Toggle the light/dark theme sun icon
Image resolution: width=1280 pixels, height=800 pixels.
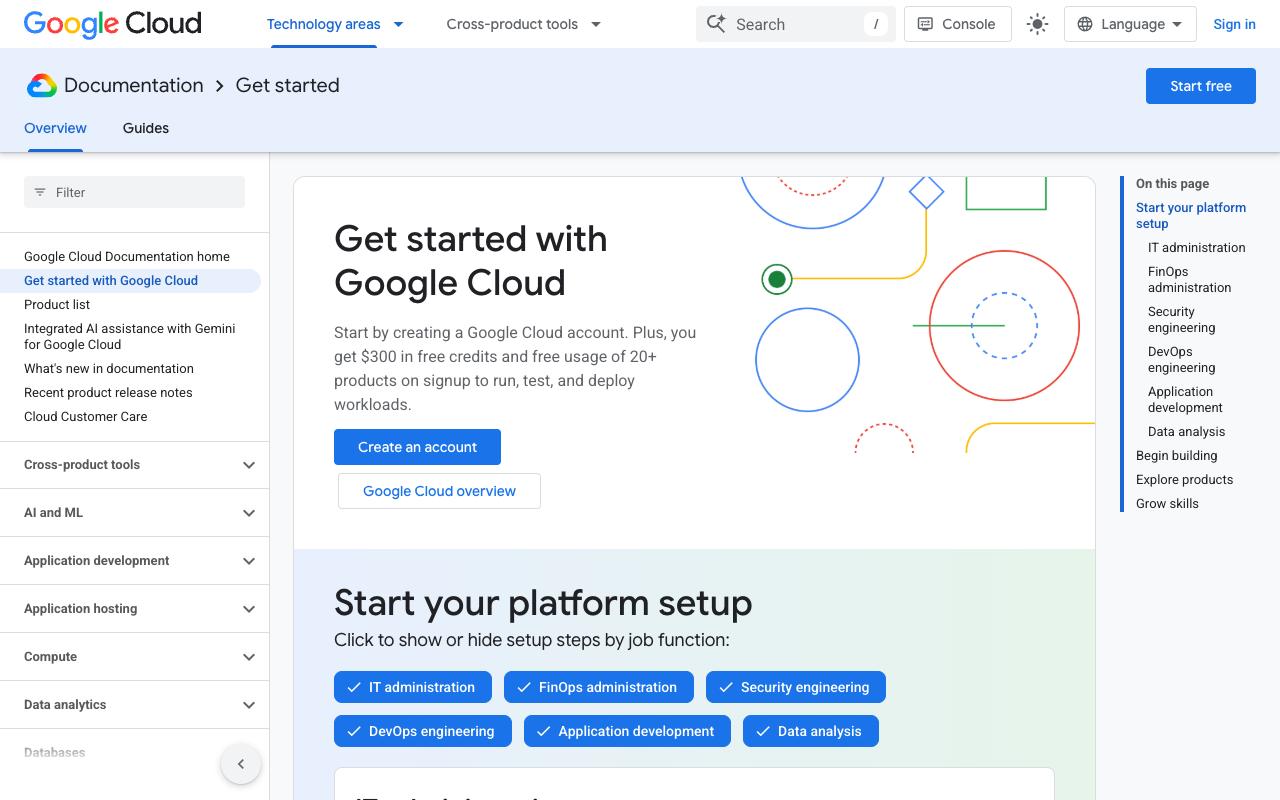point(1038,24)
